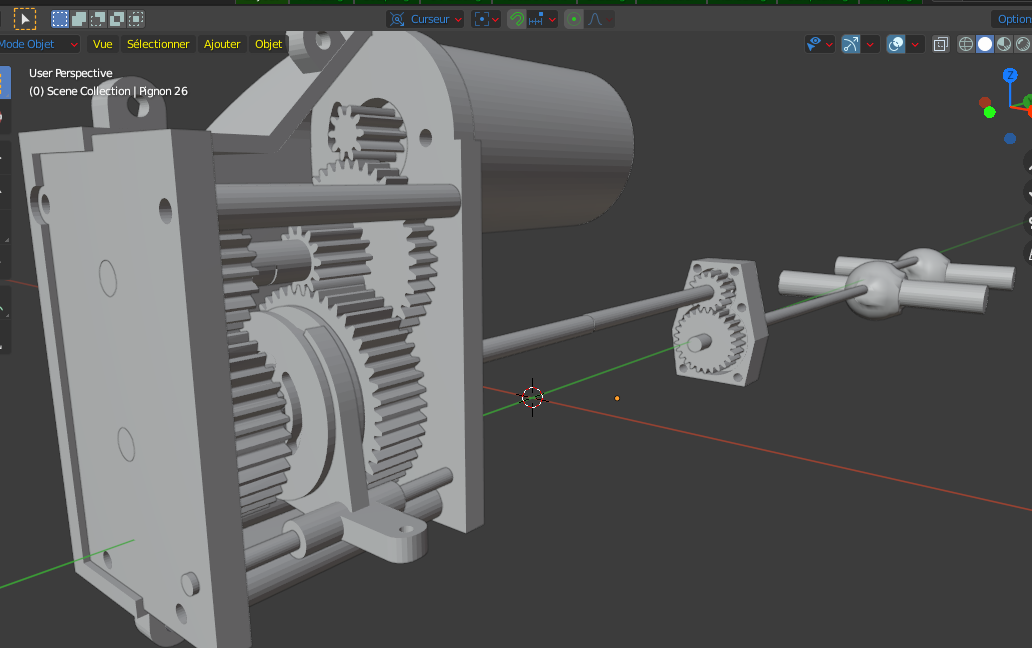Select the tweak select tool icon
This screenshot has height=648, width=1032.
tap(24, 18)
